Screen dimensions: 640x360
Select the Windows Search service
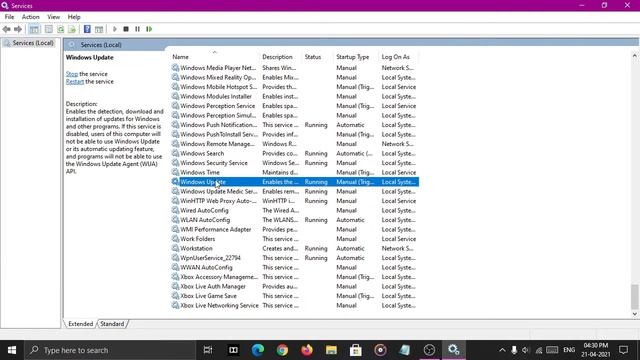click(295, 153)
